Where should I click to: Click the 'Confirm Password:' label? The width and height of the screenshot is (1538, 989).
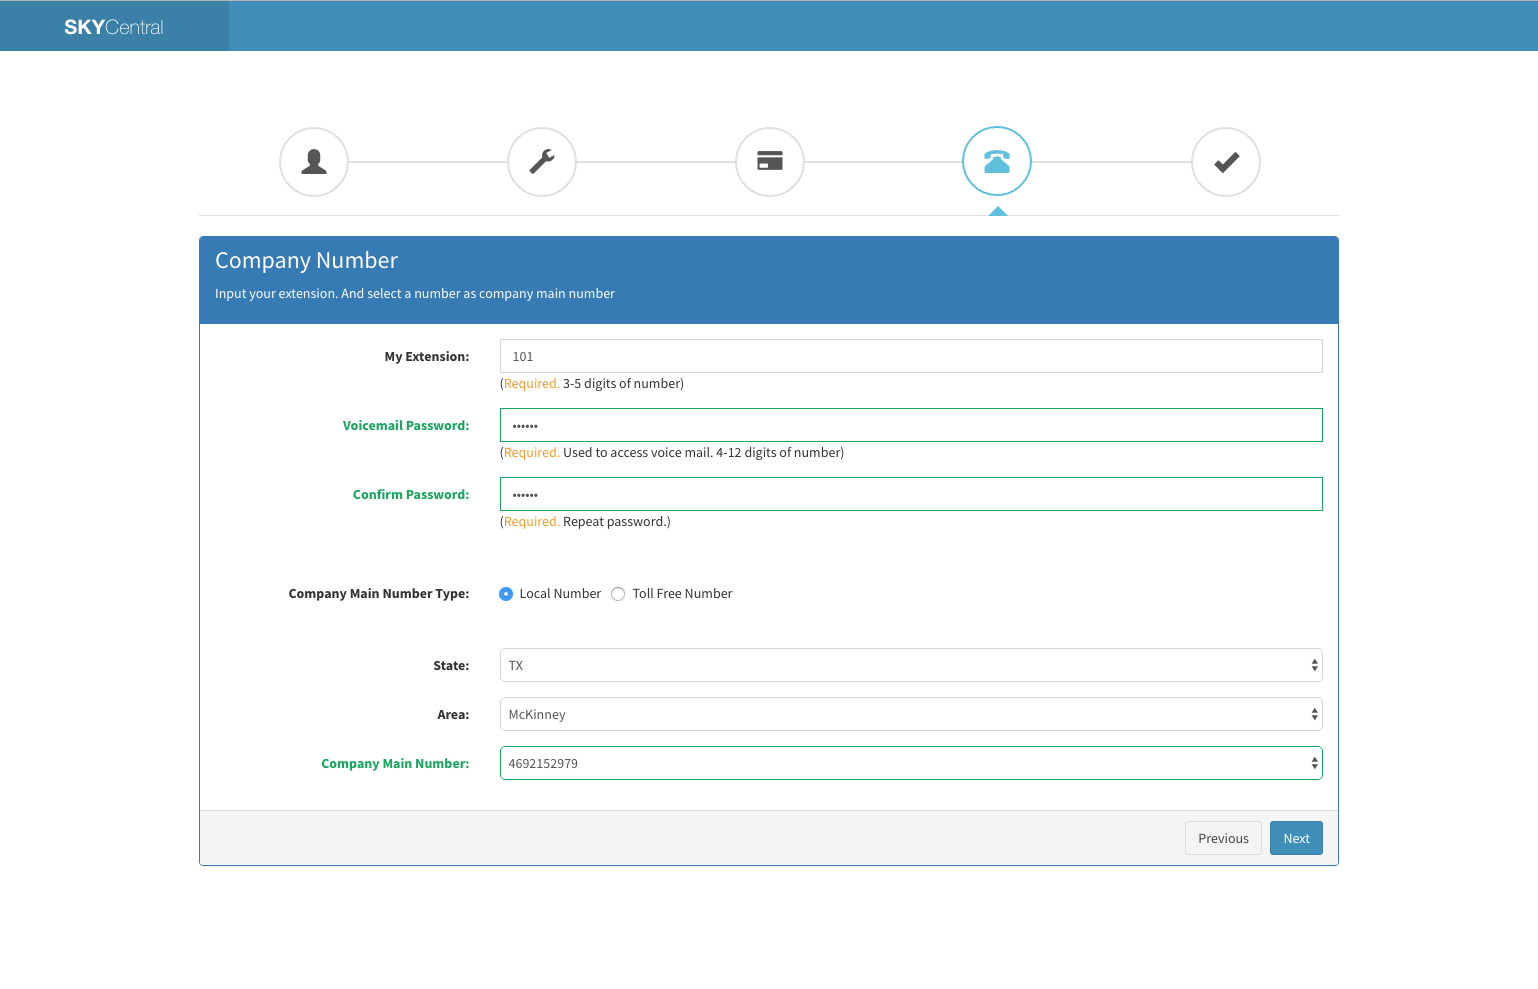tap(411, 495)
